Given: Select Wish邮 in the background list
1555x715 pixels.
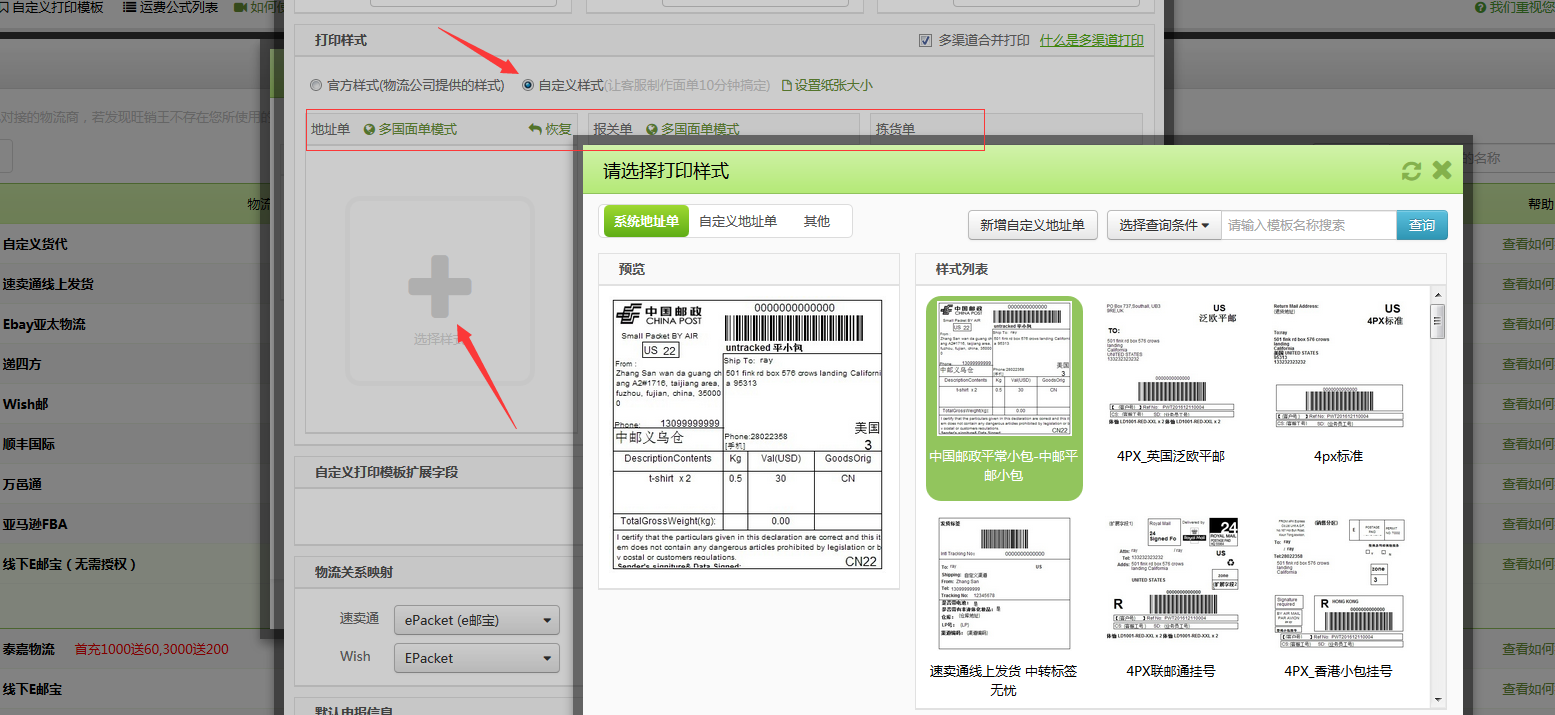Looking at the screenshot, I should coord(26,404).
